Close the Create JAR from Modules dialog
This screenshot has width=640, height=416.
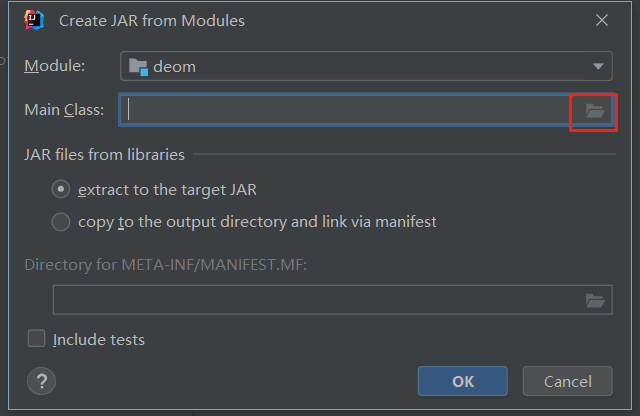point(601,20)
